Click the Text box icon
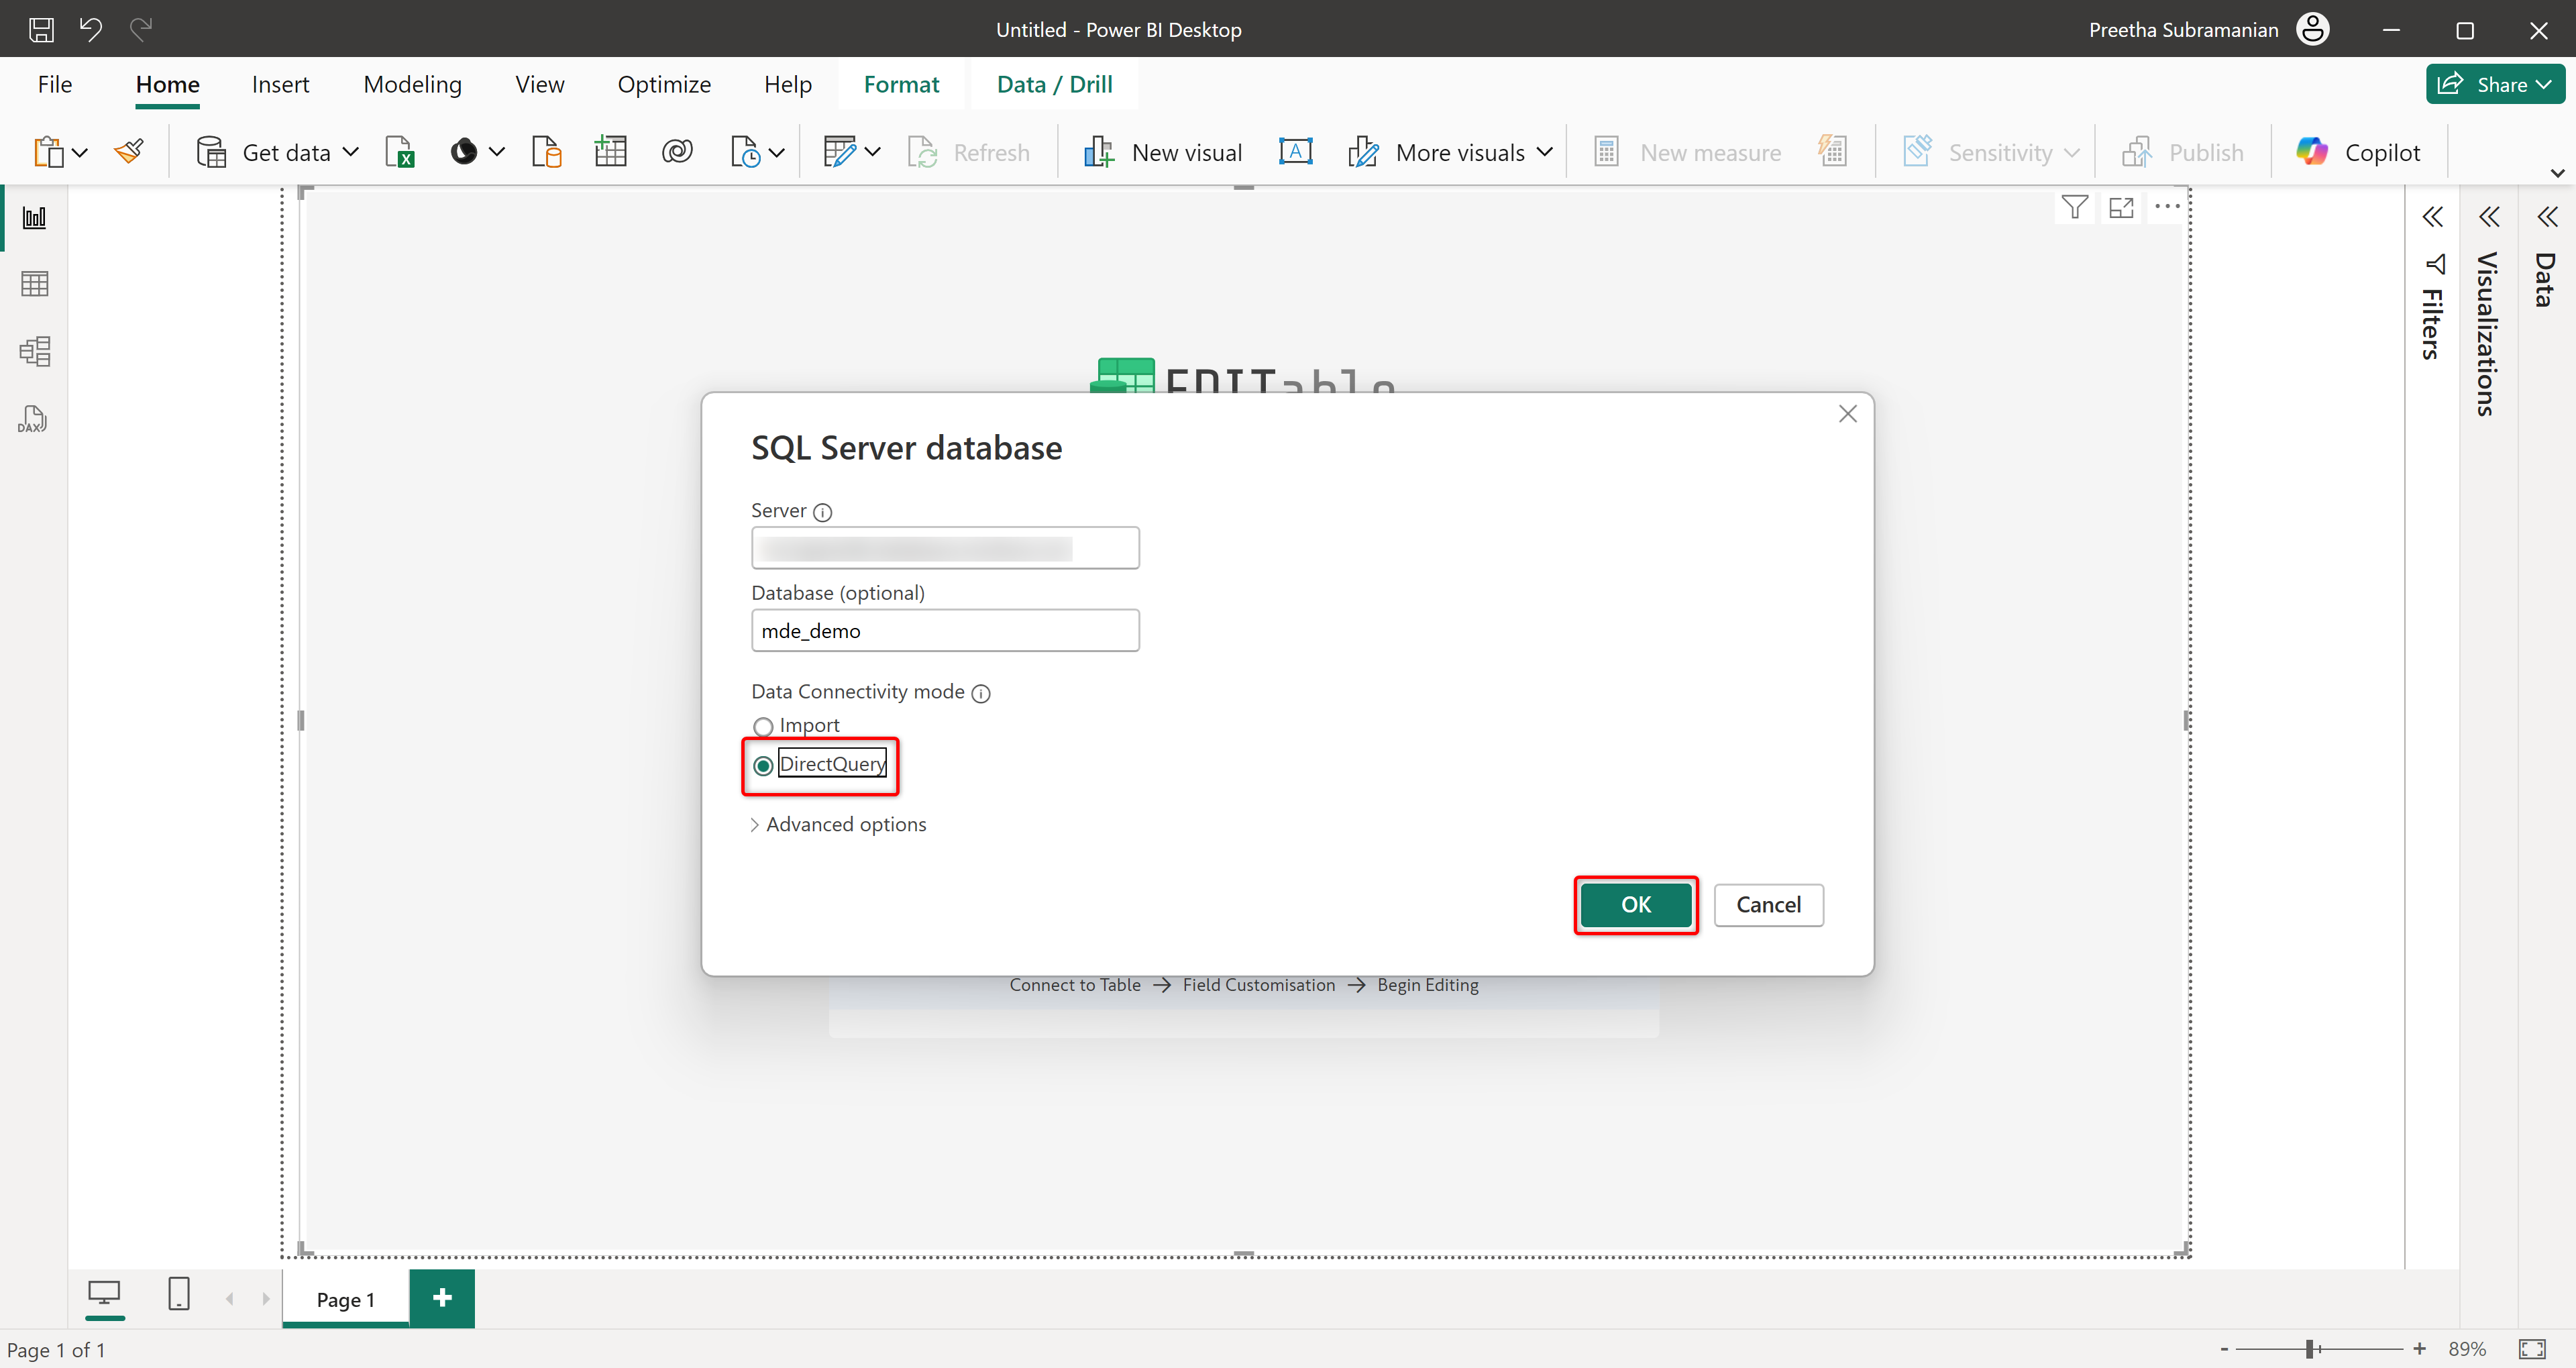 (1295, 152)
